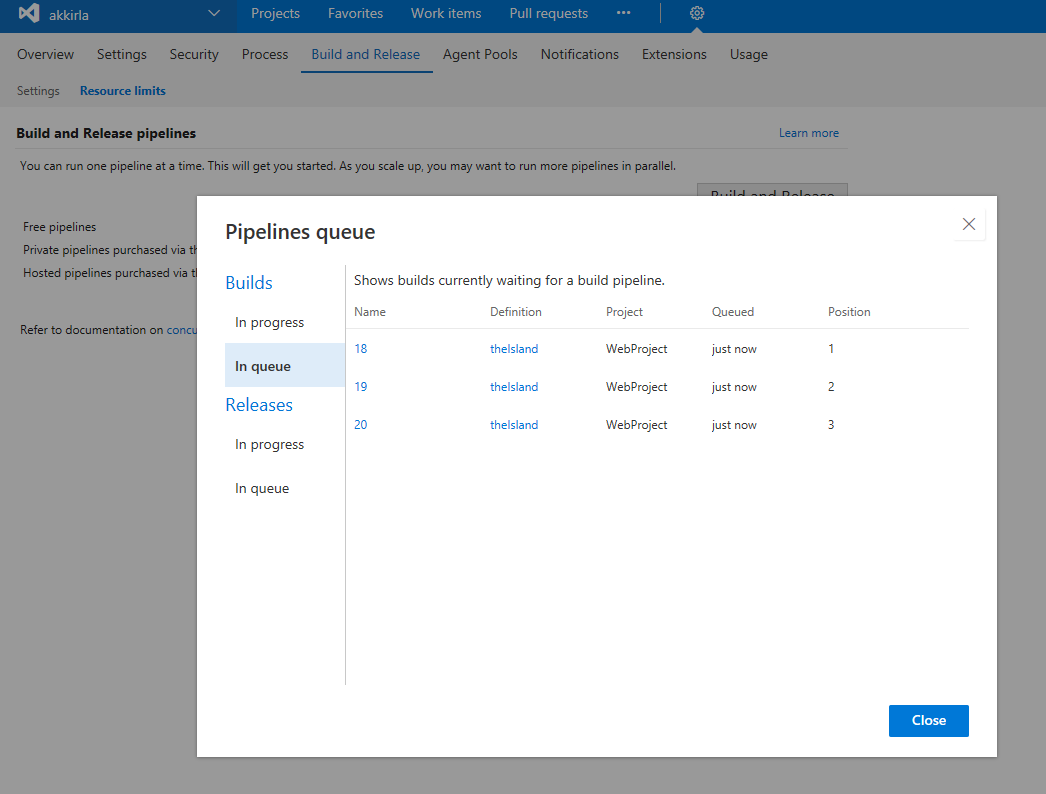Follow the Learn more link
Viewport: 1046px width, 794px height.
[809, 133]
